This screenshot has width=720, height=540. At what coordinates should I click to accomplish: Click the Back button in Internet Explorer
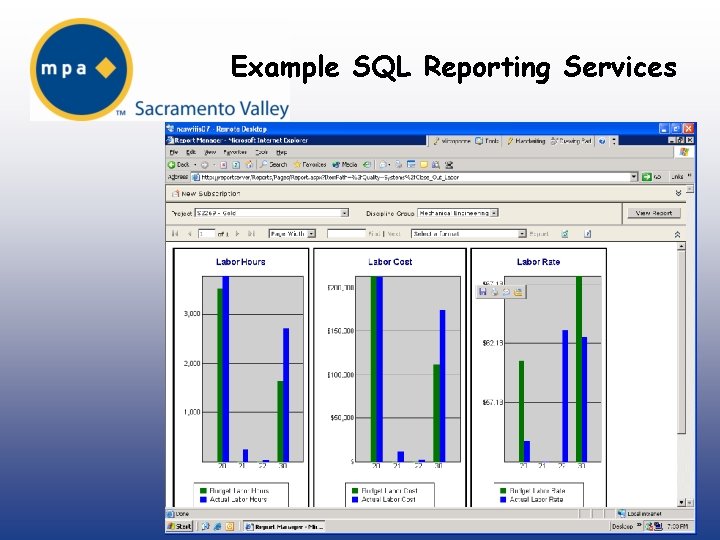(x=179, y=164)
